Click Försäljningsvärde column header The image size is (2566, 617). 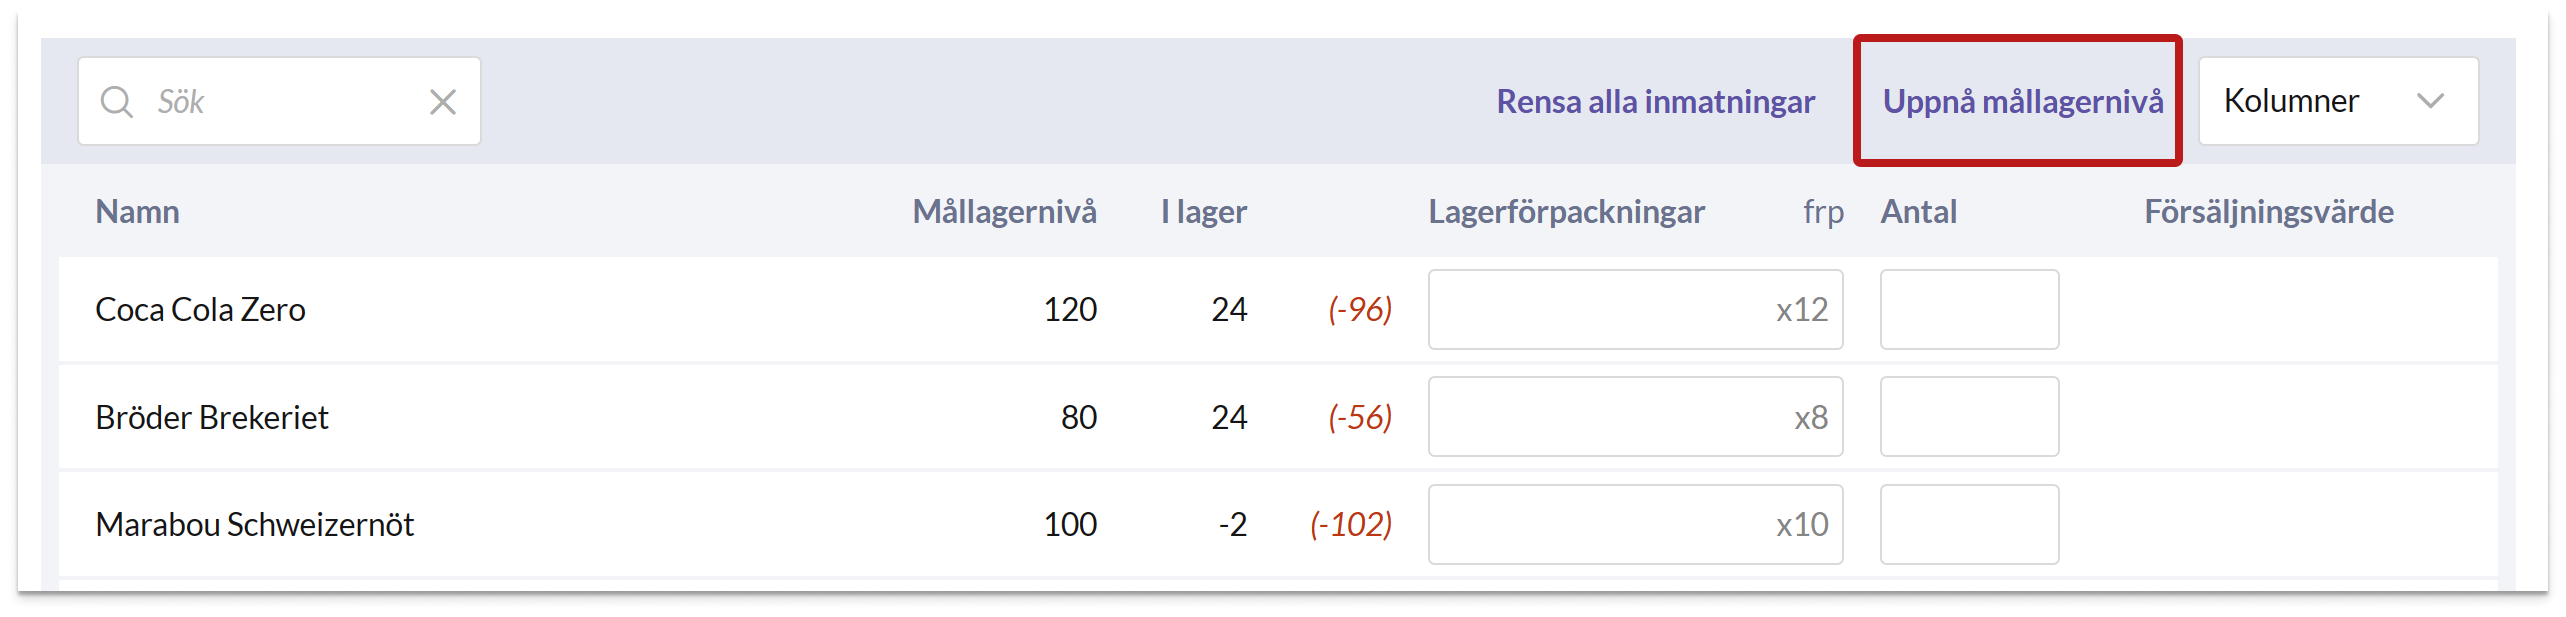(x=2268, y=212)
